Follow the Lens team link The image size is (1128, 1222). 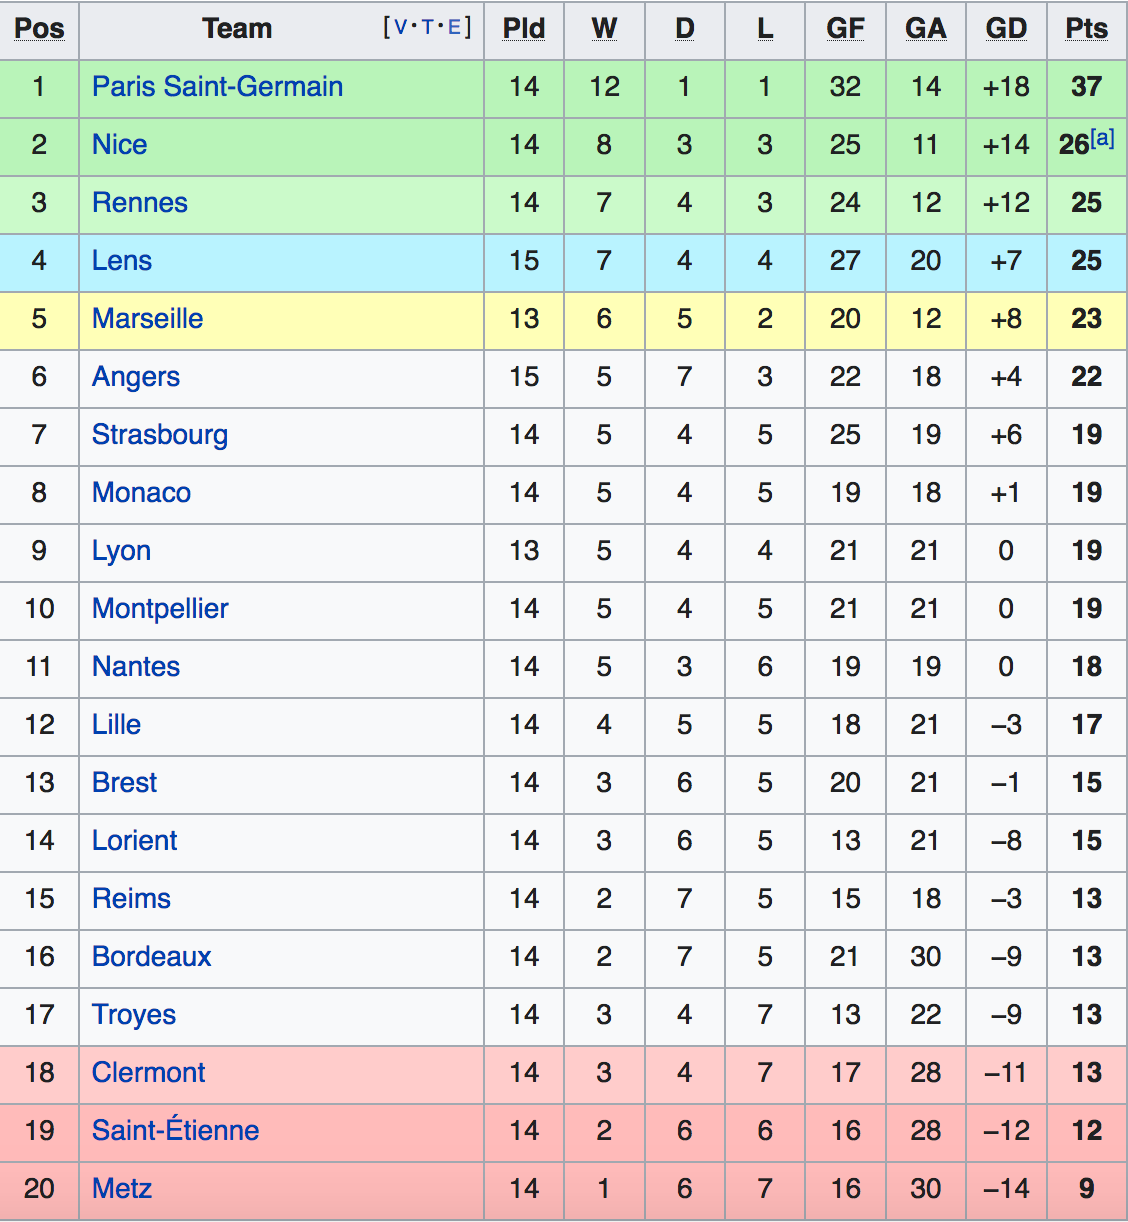(x=121, y=261)
